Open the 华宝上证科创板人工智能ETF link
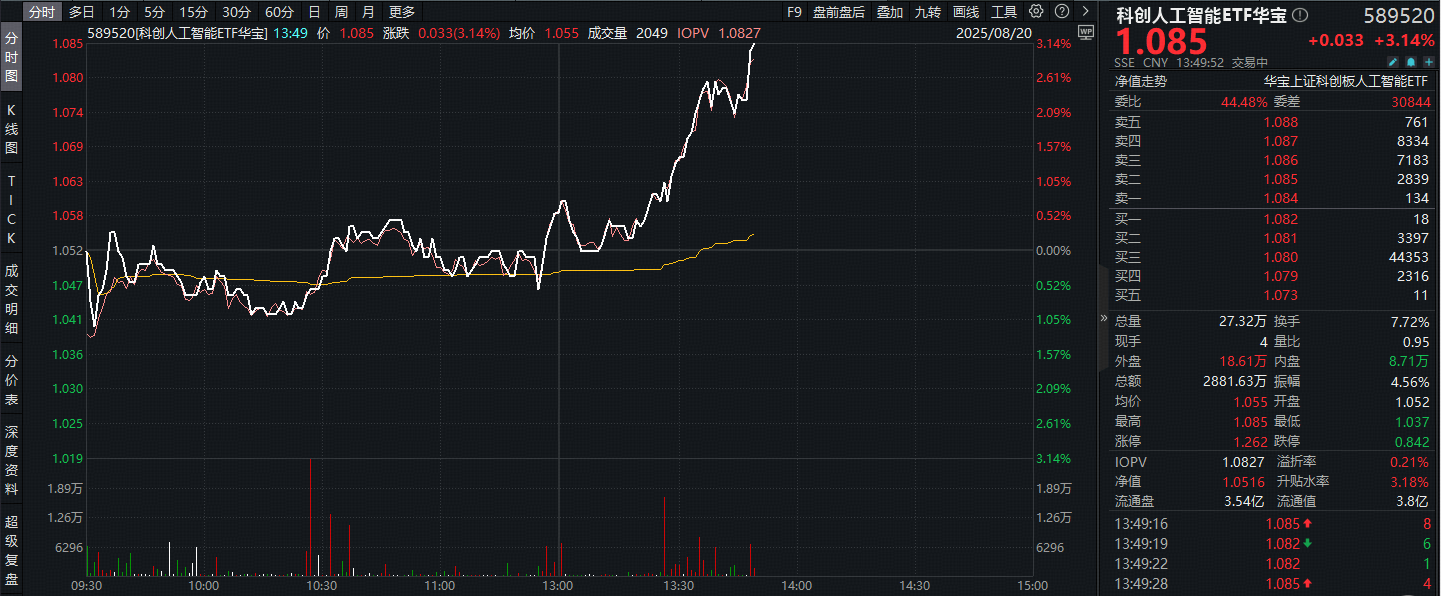The height and width of the screenshot is (596, 1441). click(1346, 83)
